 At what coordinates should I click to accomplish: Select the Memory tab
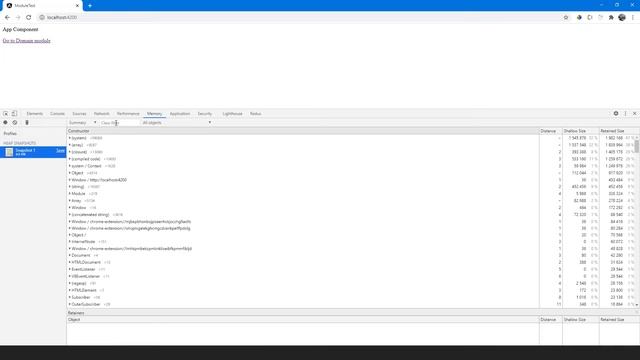(x=154, y=113)
